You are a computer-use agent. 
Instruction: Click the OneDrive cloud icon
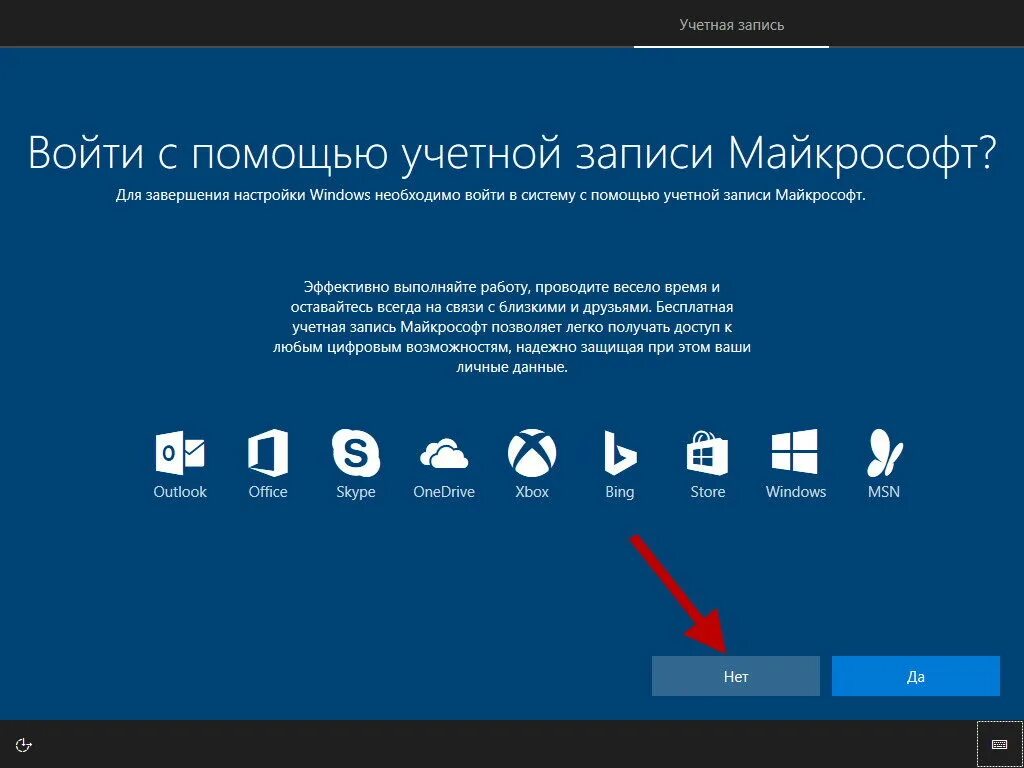pos(444,453)
